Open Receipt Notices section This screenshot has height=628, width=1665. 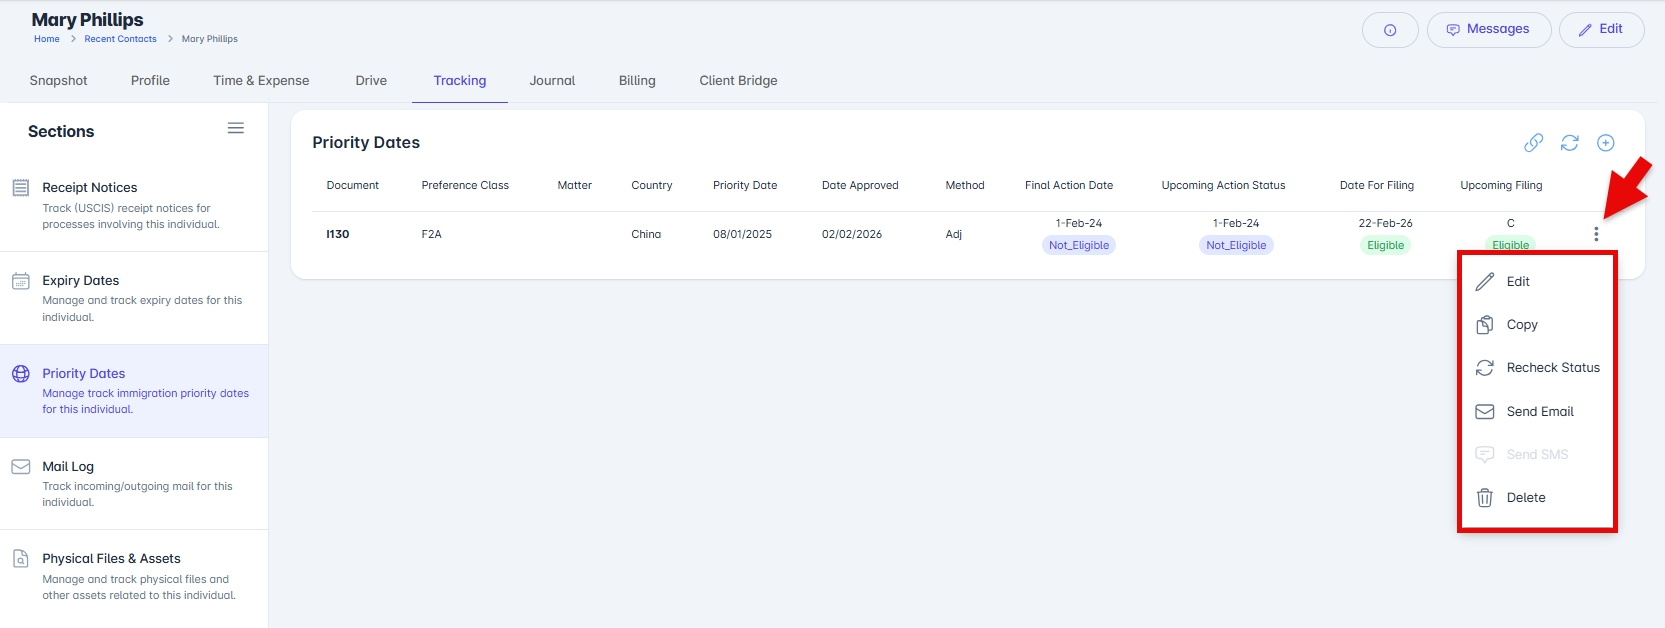(134, 205)
